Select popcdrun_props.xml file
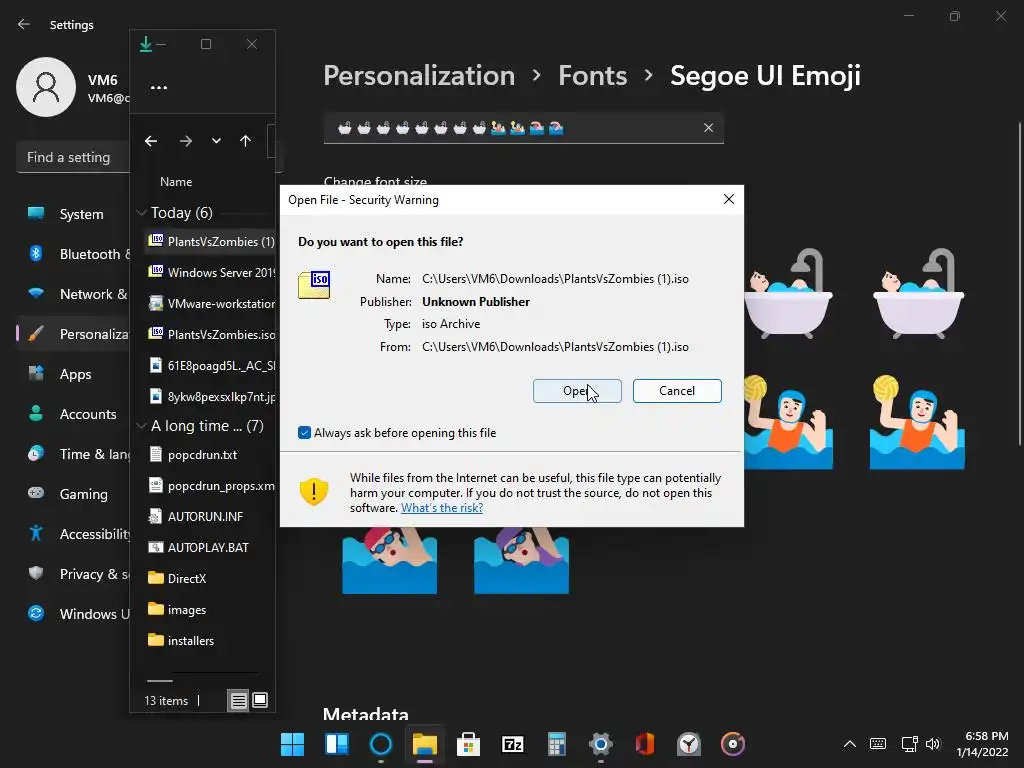This screenshot has width=1024, height=768. point(209,486)
